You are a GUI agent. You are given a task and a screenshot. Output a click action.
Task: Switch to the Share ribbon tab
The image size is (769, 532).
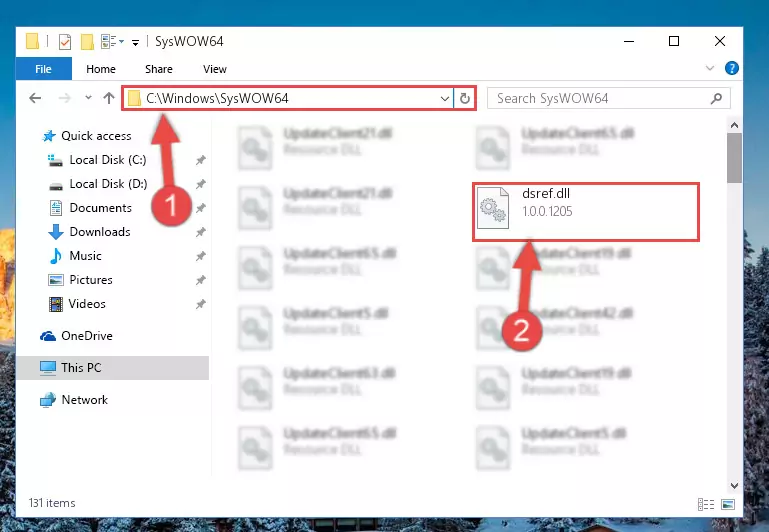tap(158, 69)
